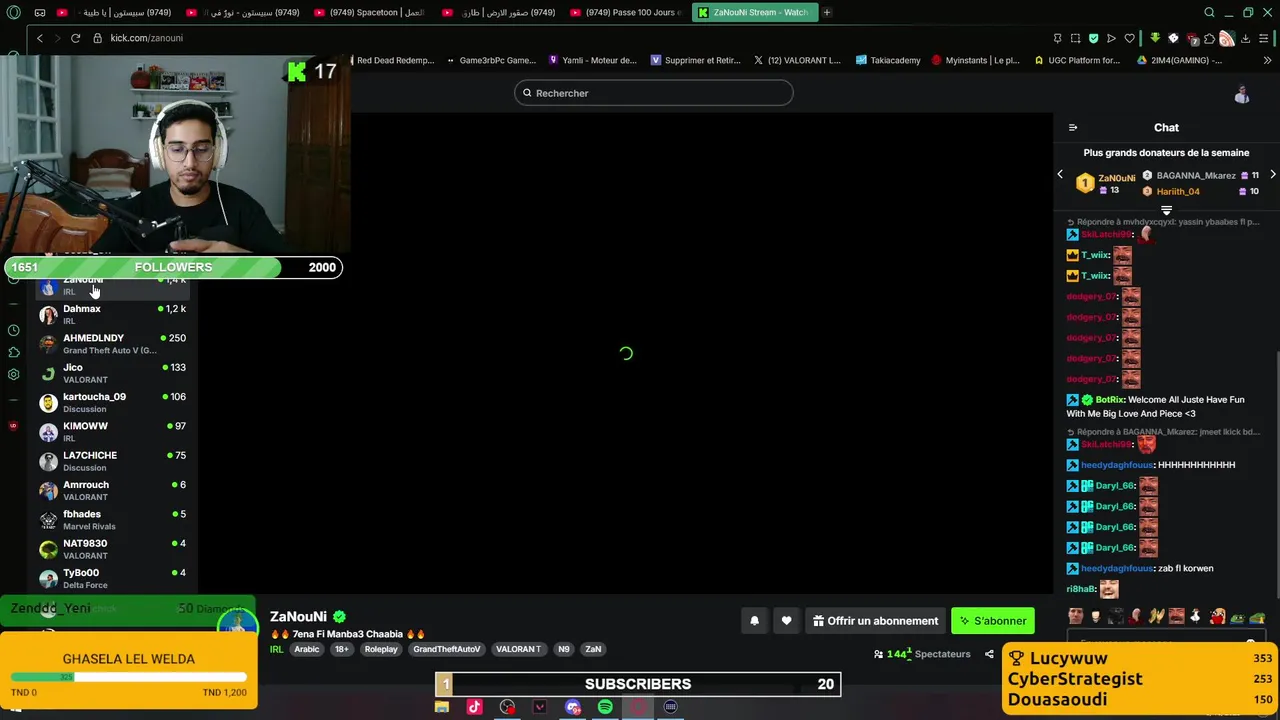The image size is (1280, 720).
Task: Click the 18+ tag
Action: click(342, 649)
